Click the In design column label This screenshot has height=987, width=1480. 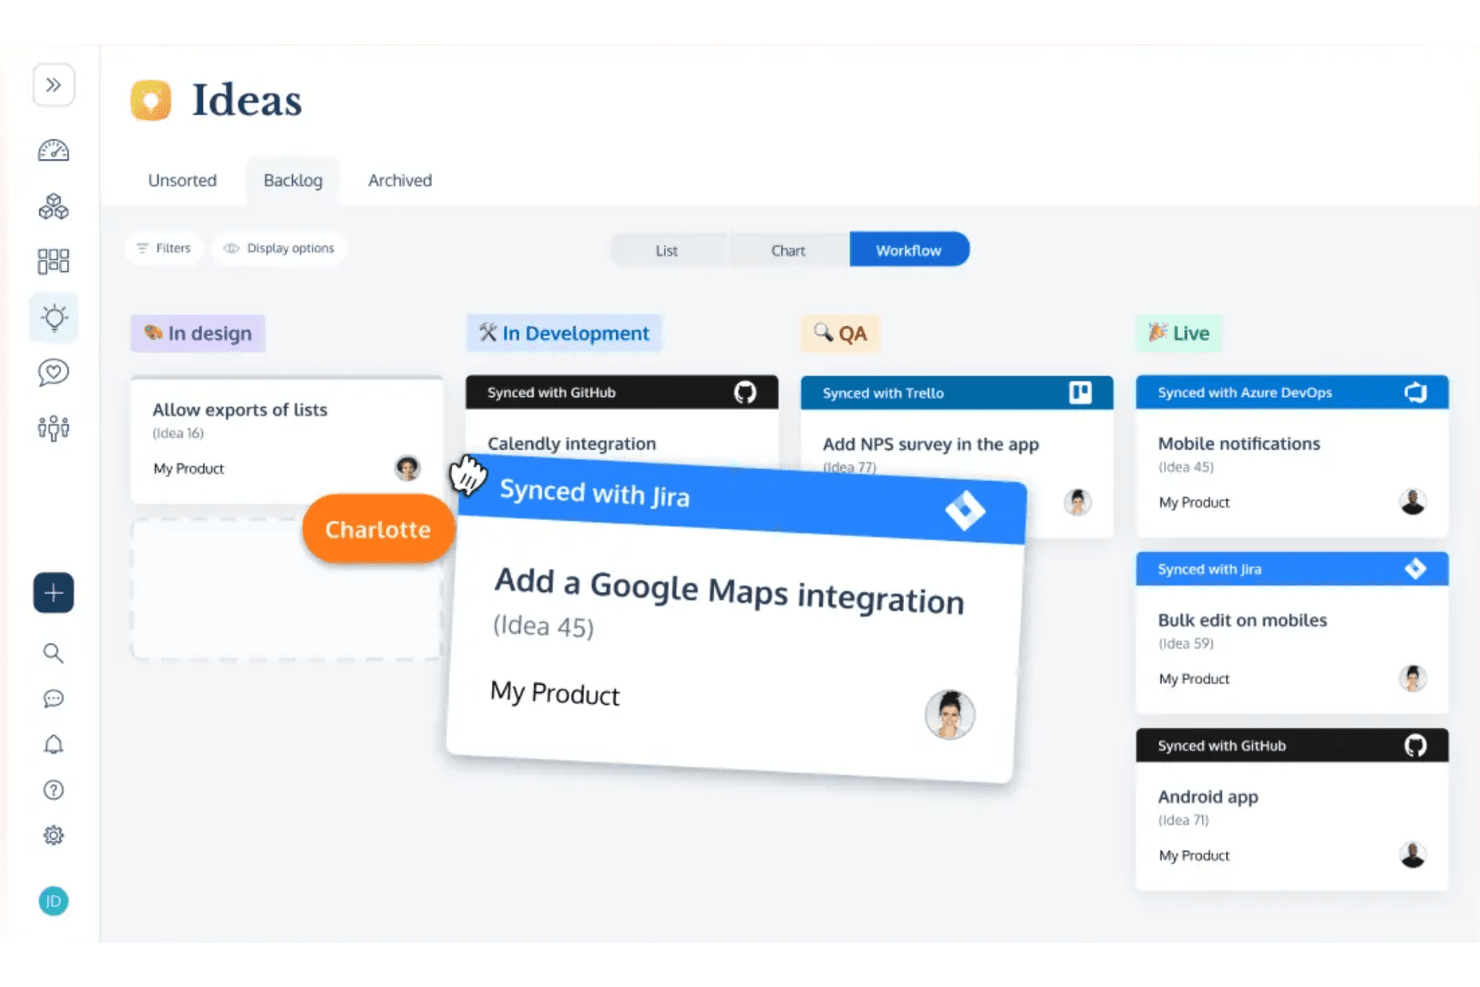[198, 334]
